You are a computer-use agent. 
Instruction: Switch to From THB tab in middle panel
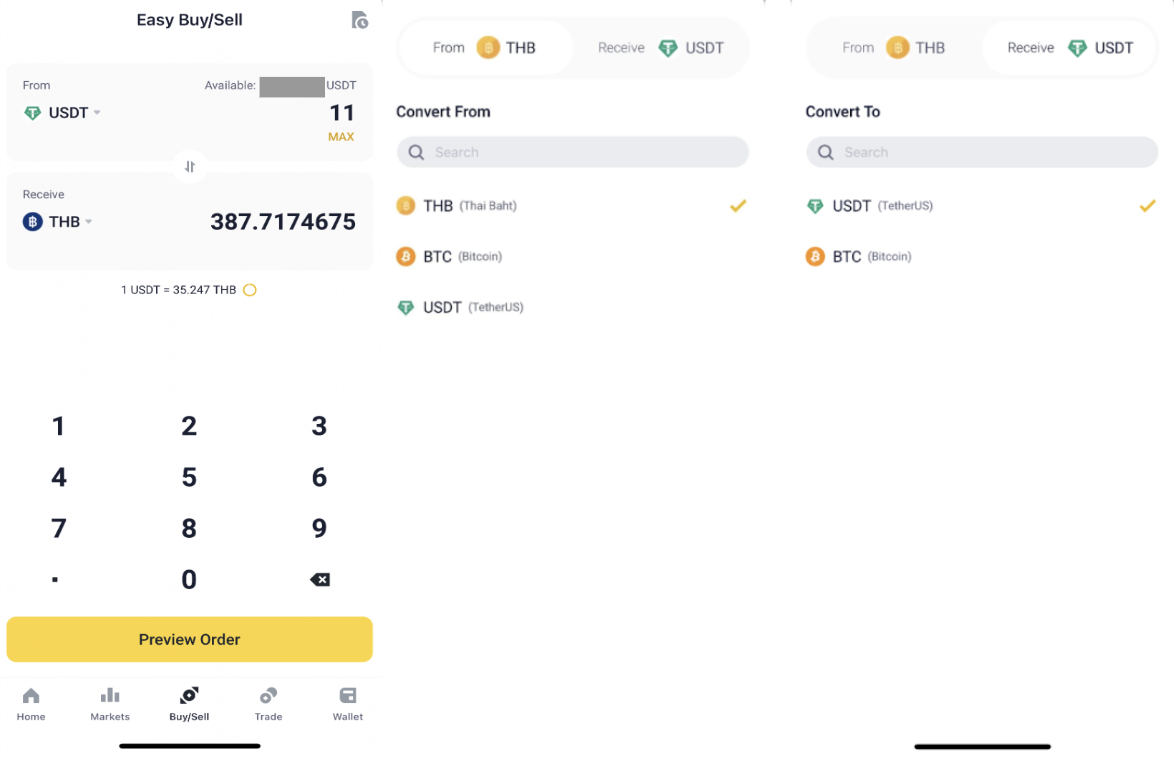tap(486, 48)
